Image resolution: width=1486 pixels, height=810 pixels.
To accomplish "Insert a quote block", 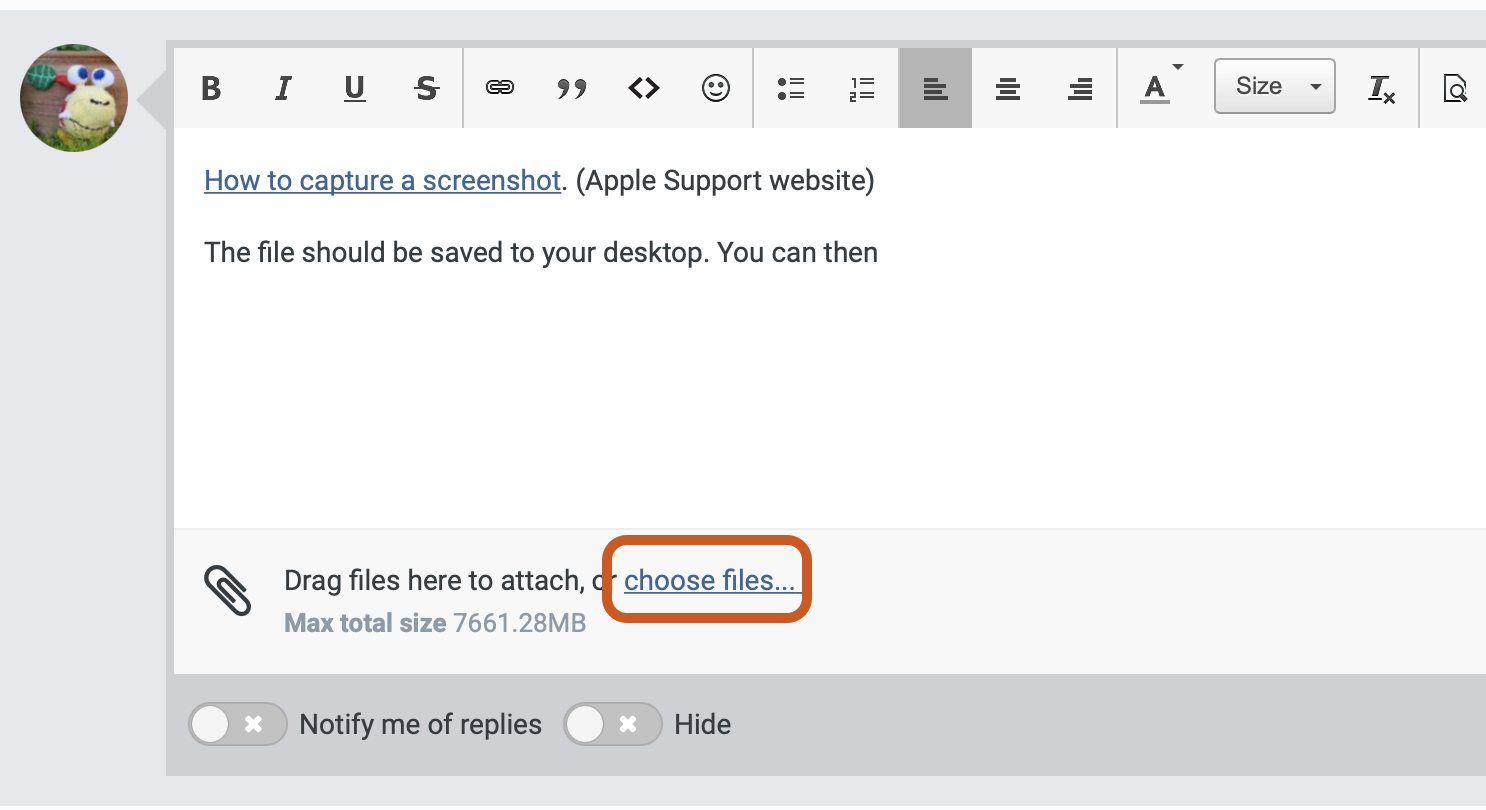I will 572,88.
